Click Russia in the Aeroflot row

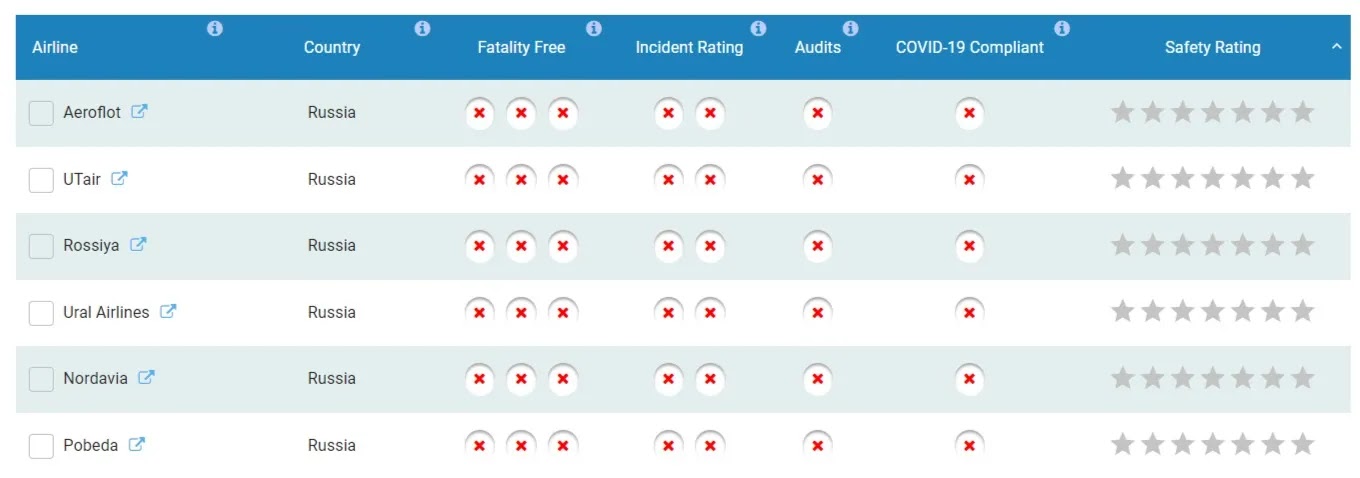pyautogui.click(x=332, y=112)
